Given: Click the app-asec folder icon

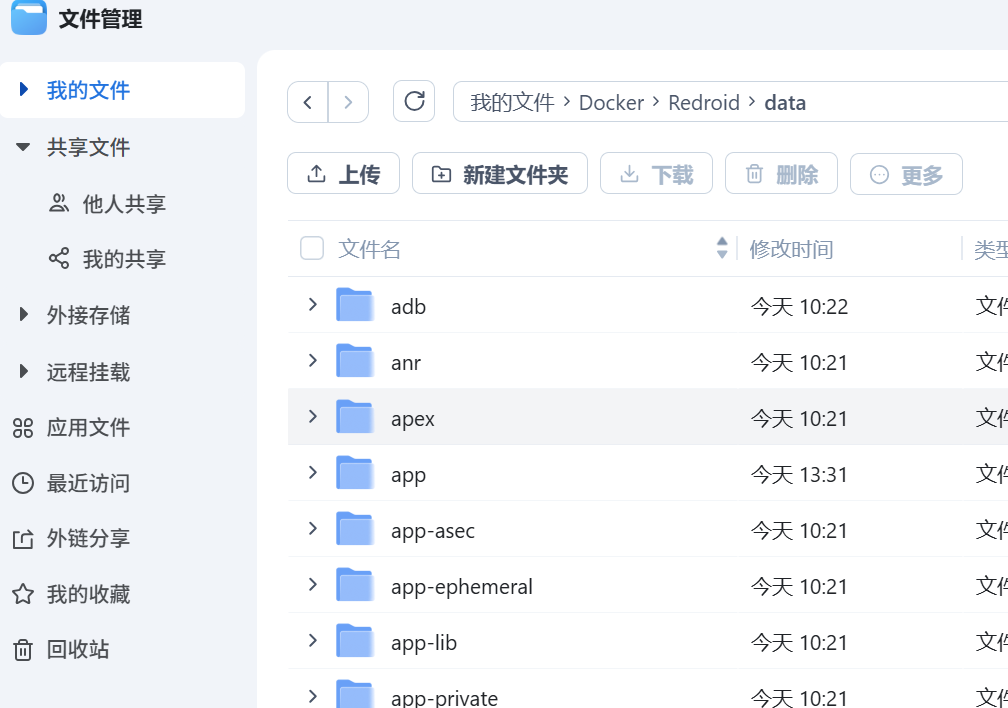Looking at the screenshot, I should pyautogui.click(x=355, y=529).
